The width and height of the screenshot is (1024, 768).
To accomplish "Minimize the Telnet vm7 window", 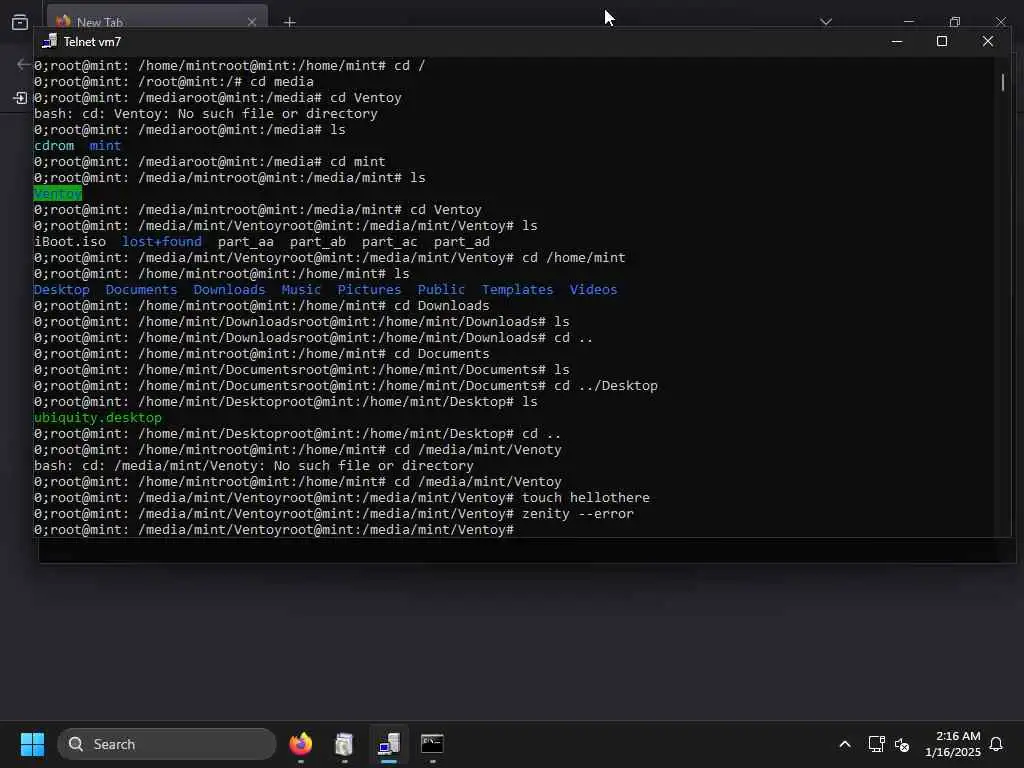I will click(x=897, y=41).
